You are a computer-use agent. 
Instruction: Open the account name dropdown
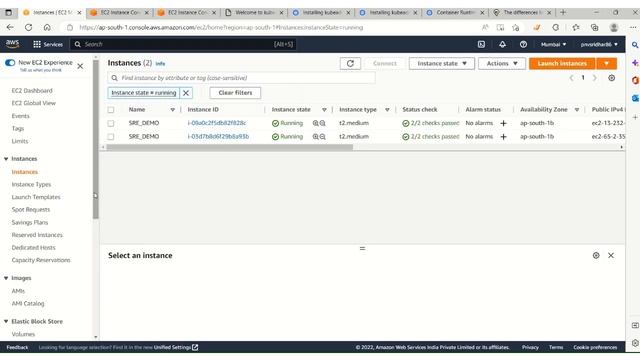[x=599, y=44]
